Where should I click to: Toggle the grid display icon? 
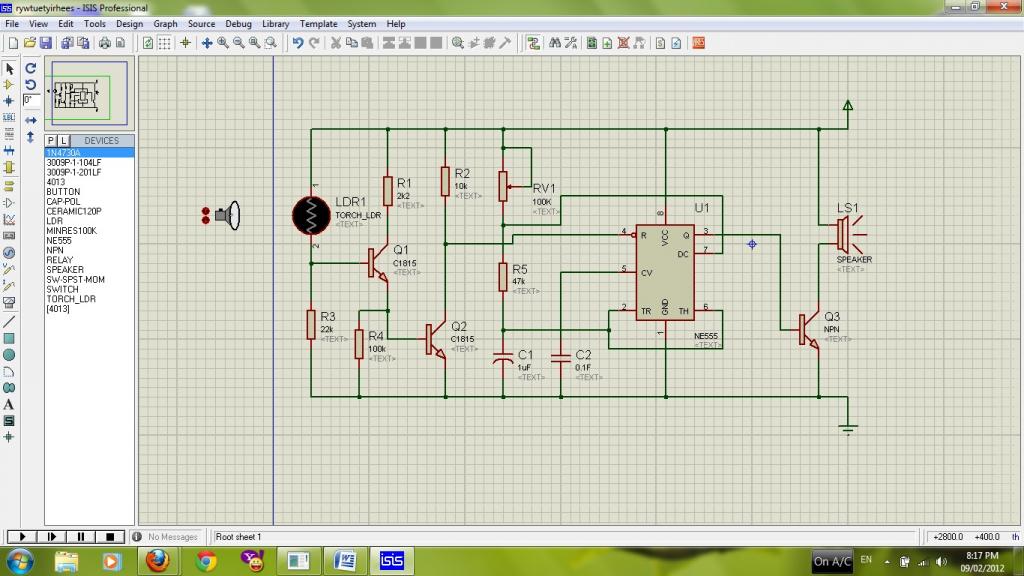(x=165, y=43)
